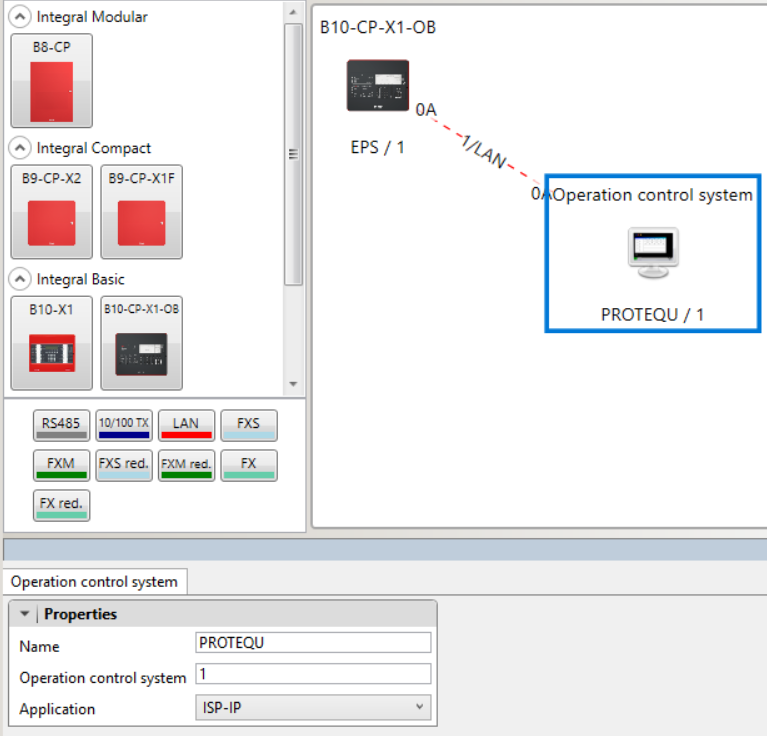The image size is (767, 736).
Task: Collapse the Integral Compact group
Action: (x=20, y=148)
